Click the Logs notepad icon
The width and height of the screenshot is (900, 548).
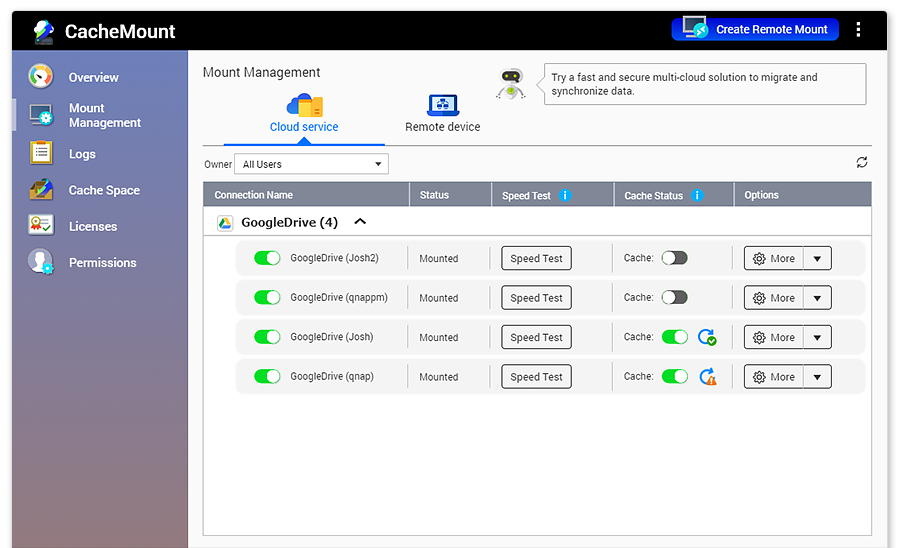(x=41, y=153)
